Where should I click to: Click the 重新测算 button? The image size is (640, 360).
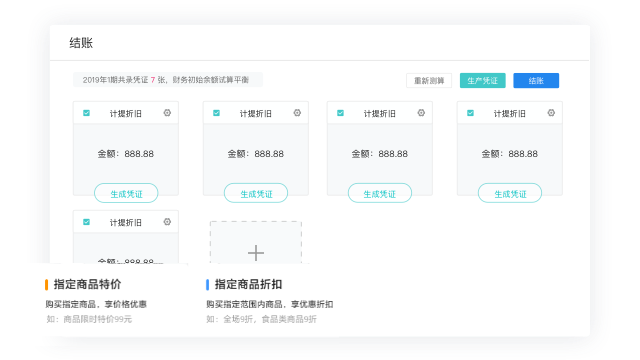pyautogui.click(x=429, y=80)
